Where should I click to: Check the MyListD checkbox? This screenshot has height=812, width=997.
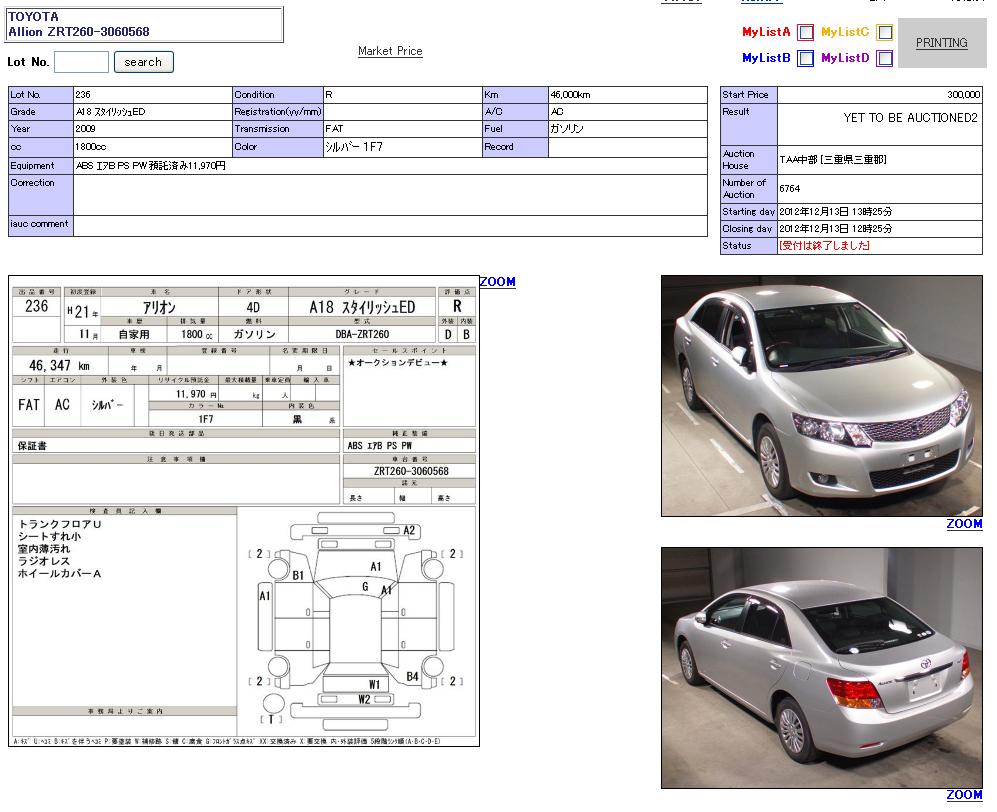click(884, 58)
